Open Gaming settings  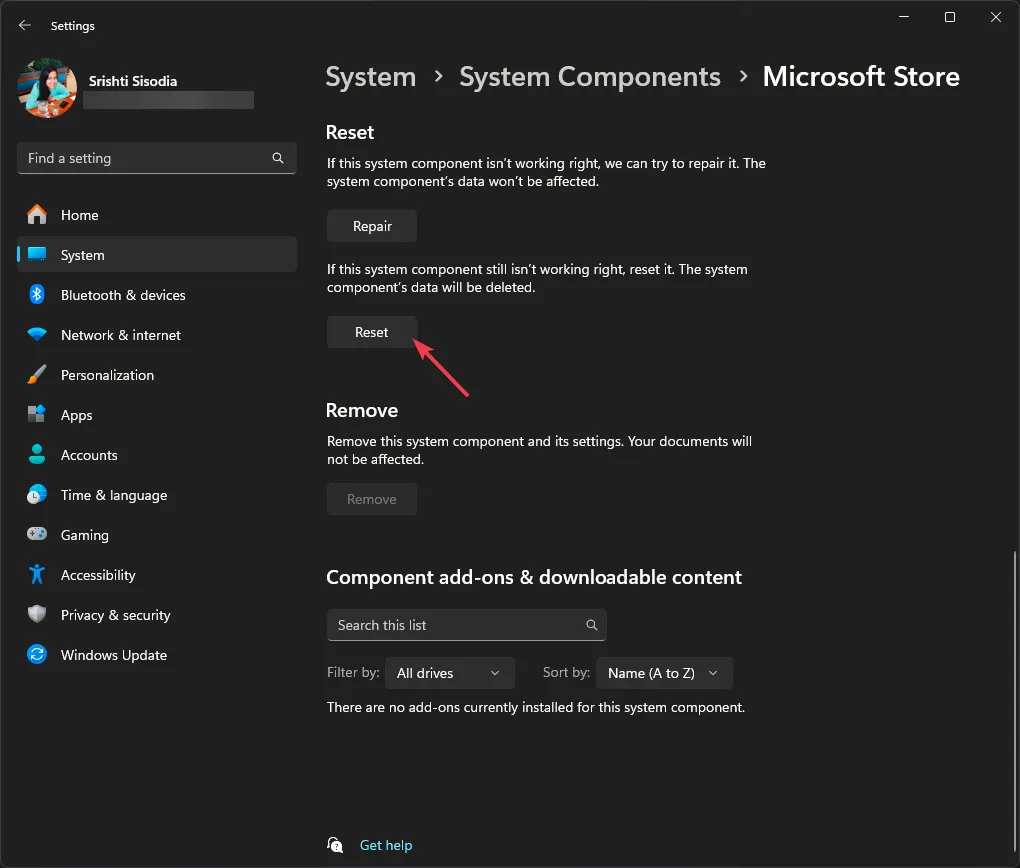(x=157, y=535)
